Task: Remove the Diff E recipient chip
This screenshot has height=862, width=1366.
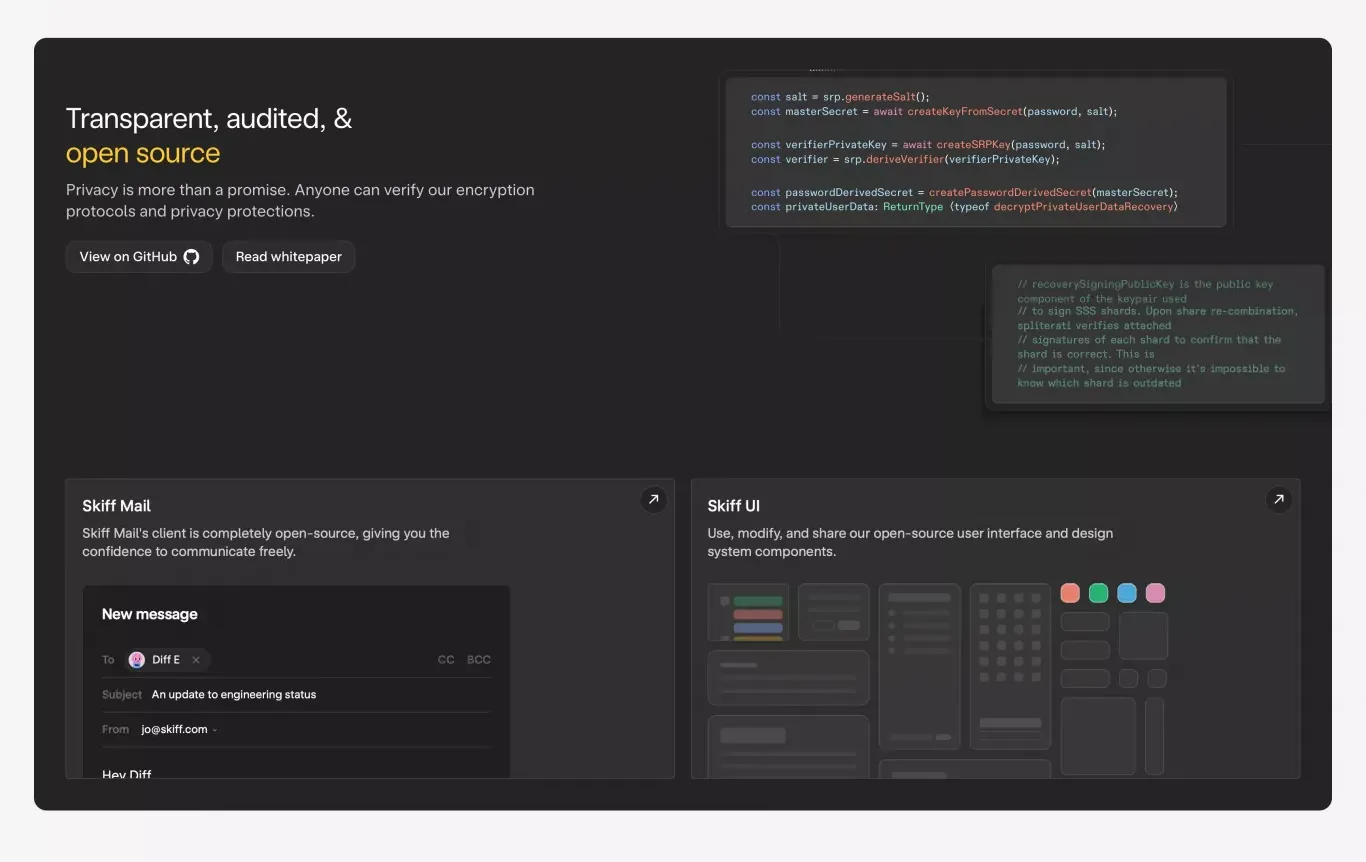Action: 196,660
